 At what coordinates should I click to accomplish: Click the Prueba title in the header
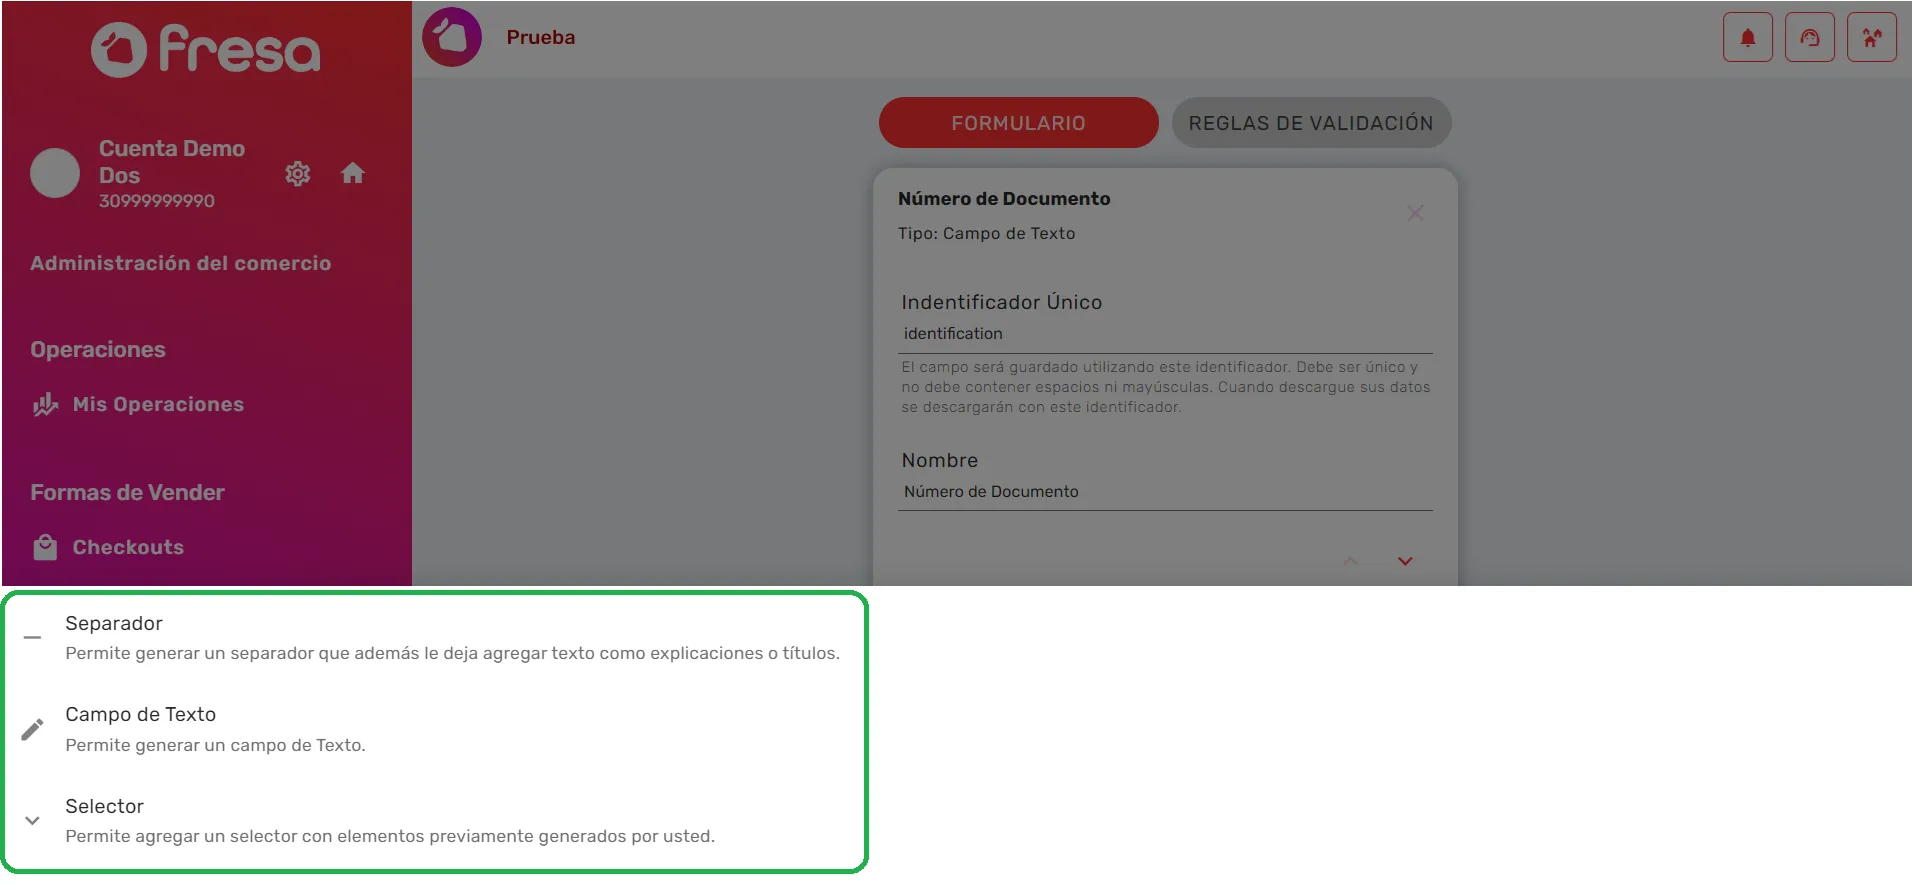pyautogui.click(x=541, y=37)
